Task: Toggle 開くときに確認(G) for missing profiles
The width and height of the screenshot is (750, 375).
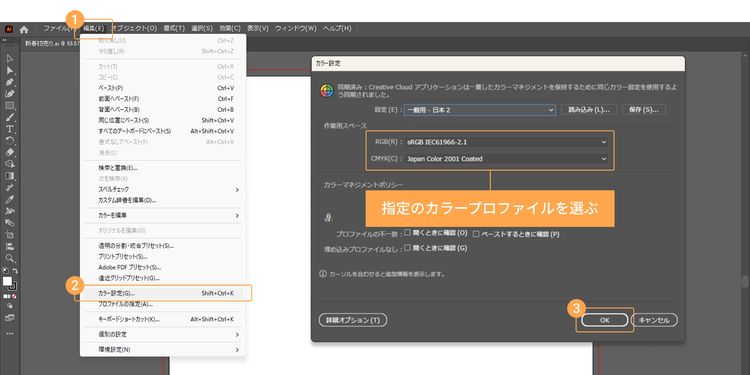Action: click(x=408, y=248)
